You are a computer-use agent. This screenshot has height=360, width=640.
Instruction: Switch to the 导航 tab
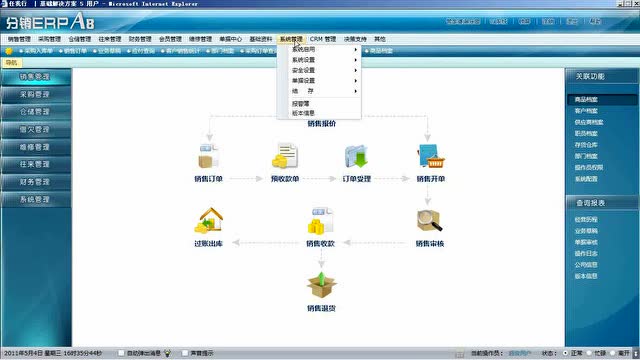(12, 62)
